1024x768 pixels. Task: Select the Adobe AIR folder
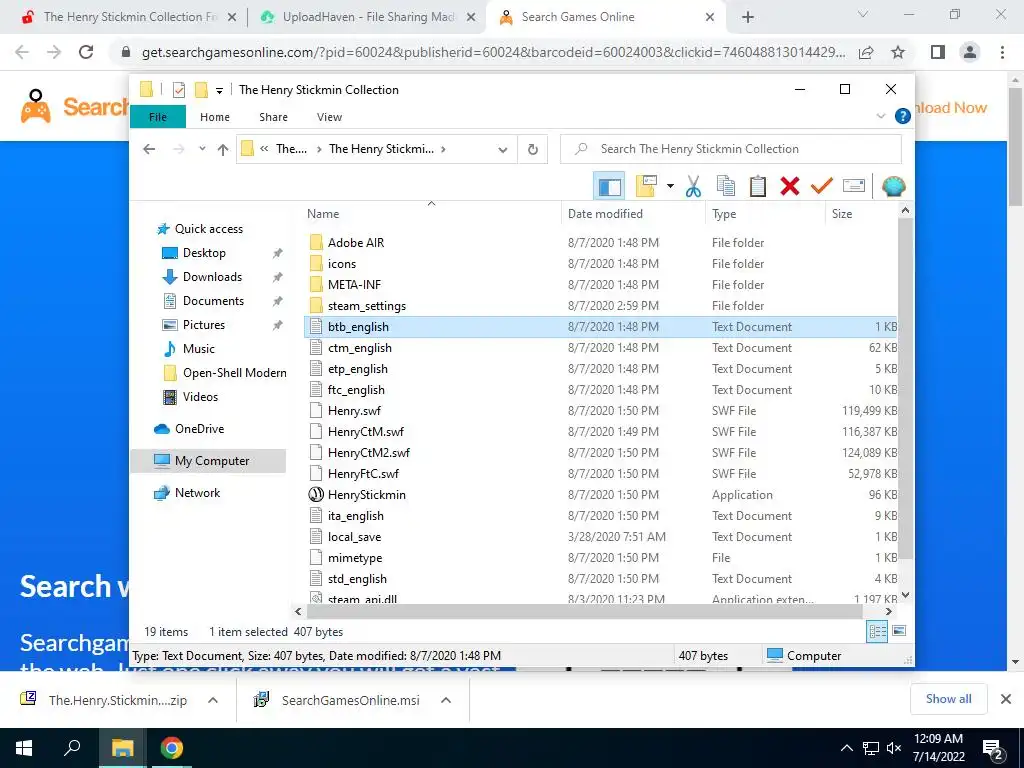[355, 242]
